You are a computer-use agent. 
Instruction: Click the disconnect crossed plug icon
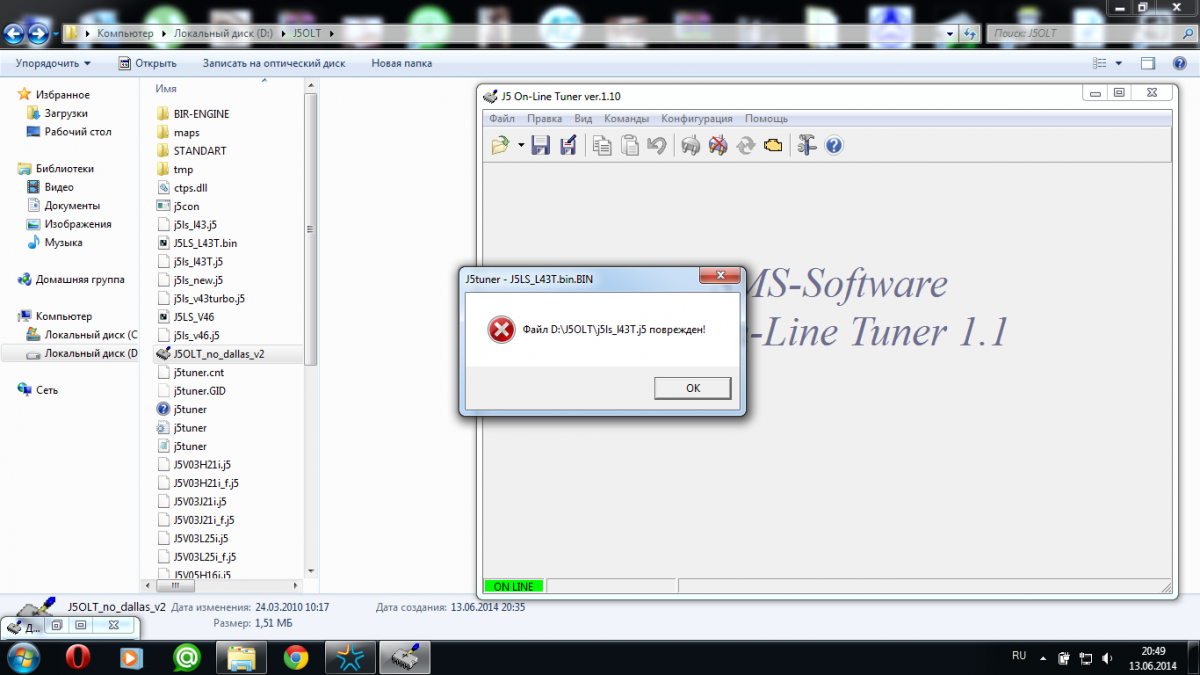click(x=717, y=146)
